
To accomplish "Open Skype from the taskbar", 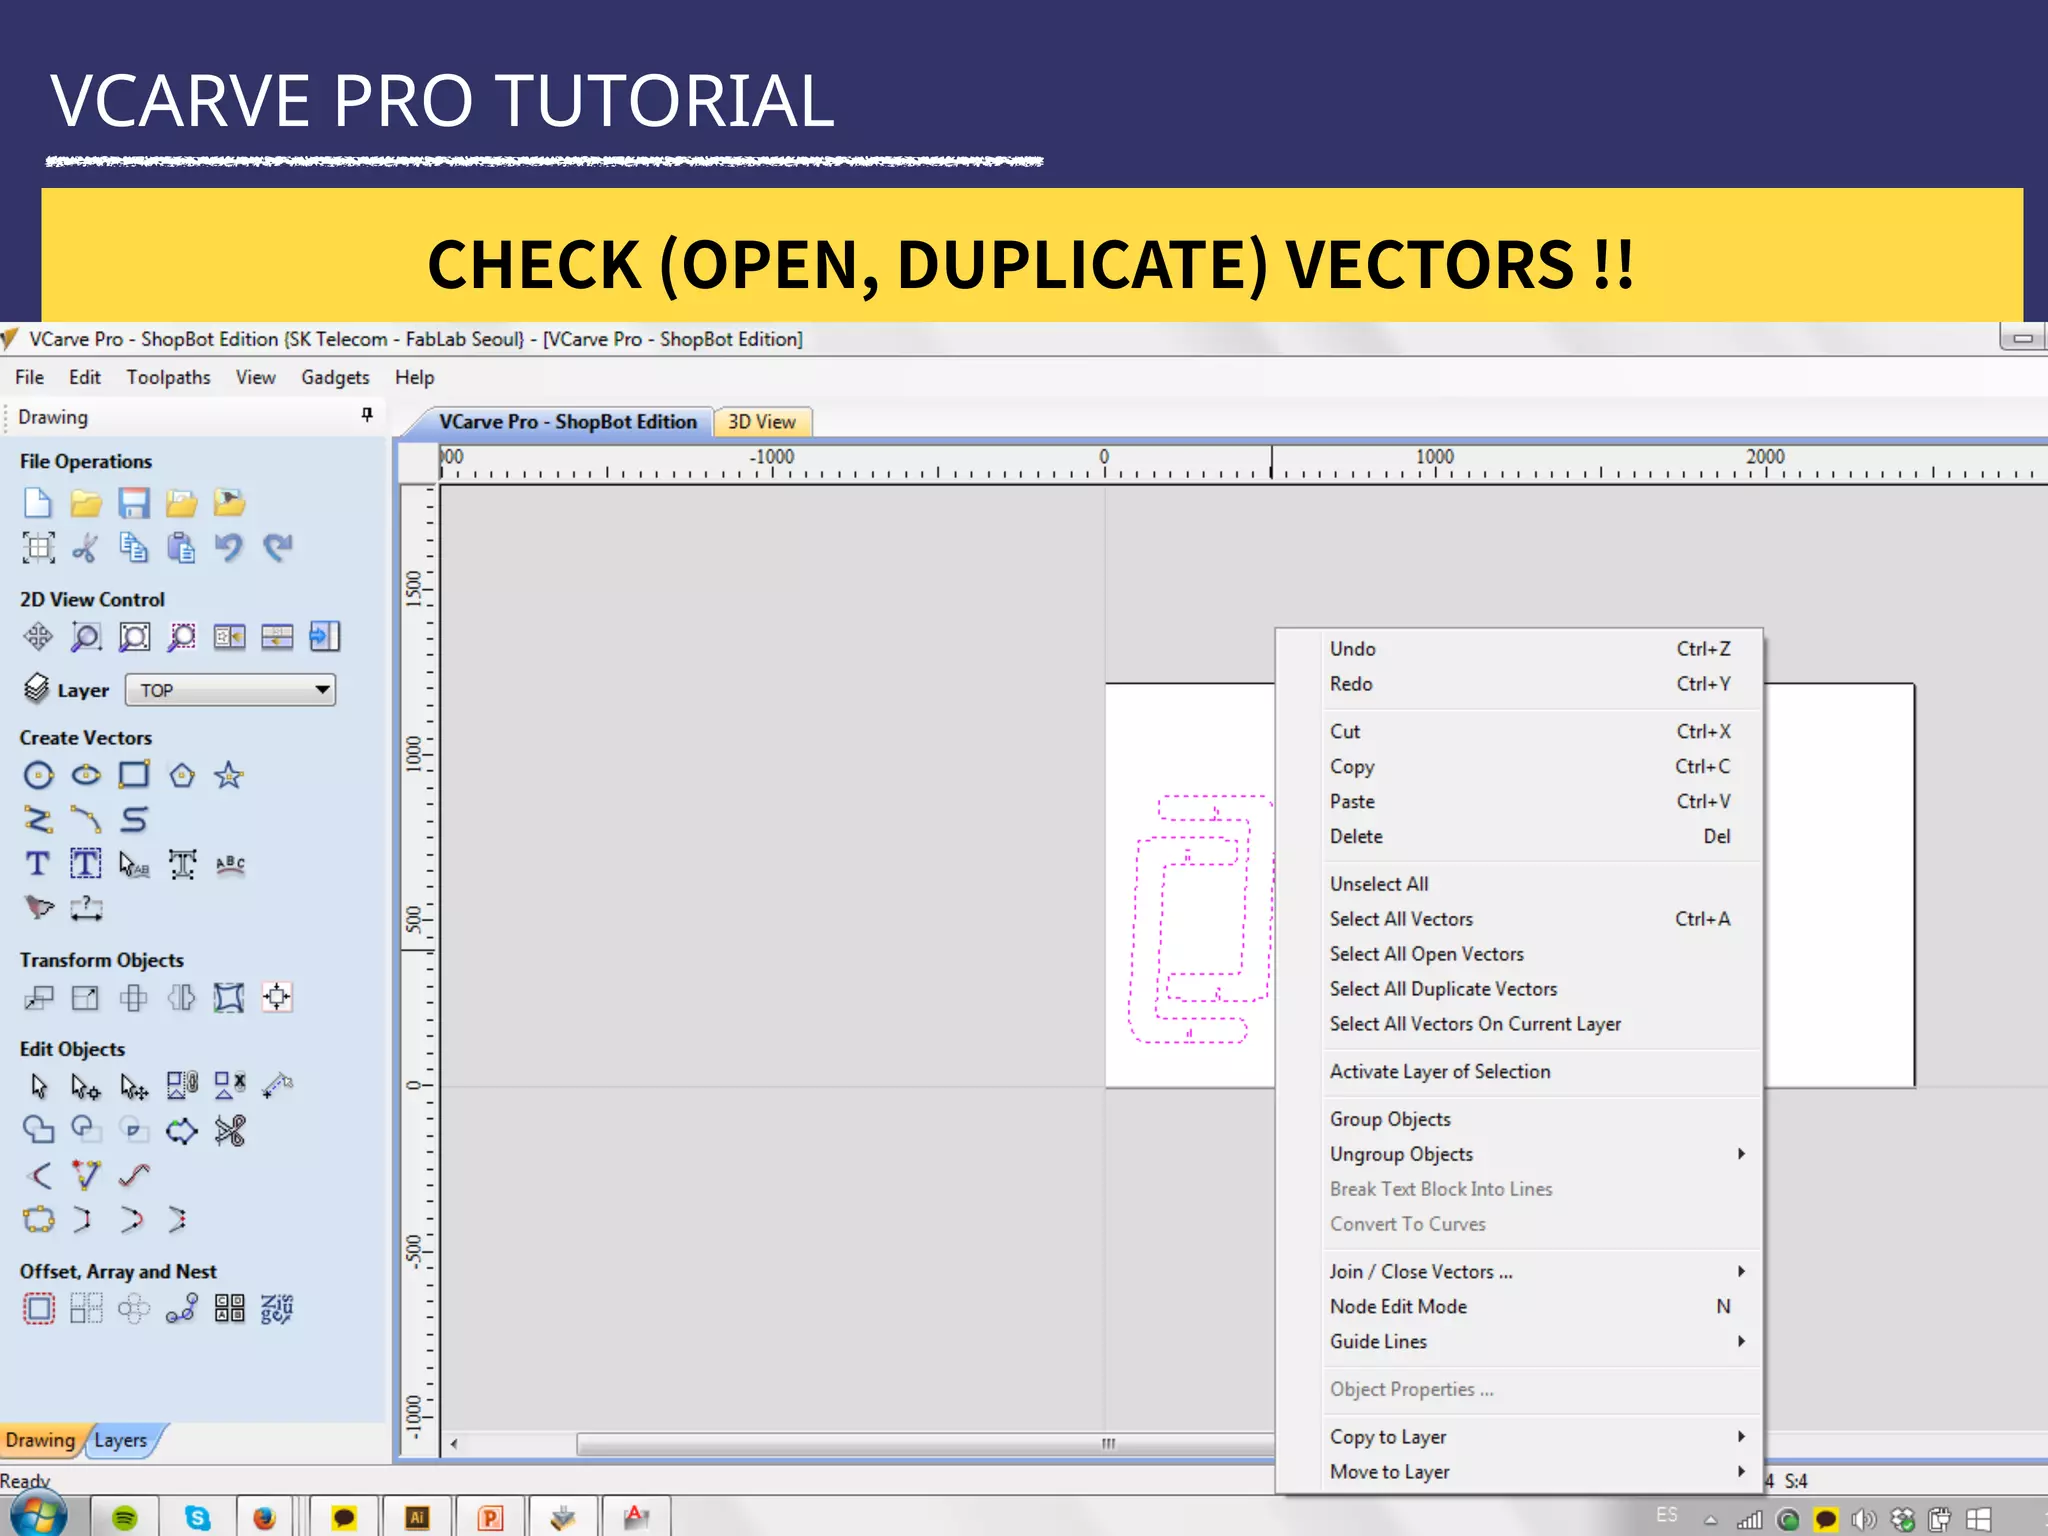I will pyautogui.click(x=198, y=1518).
